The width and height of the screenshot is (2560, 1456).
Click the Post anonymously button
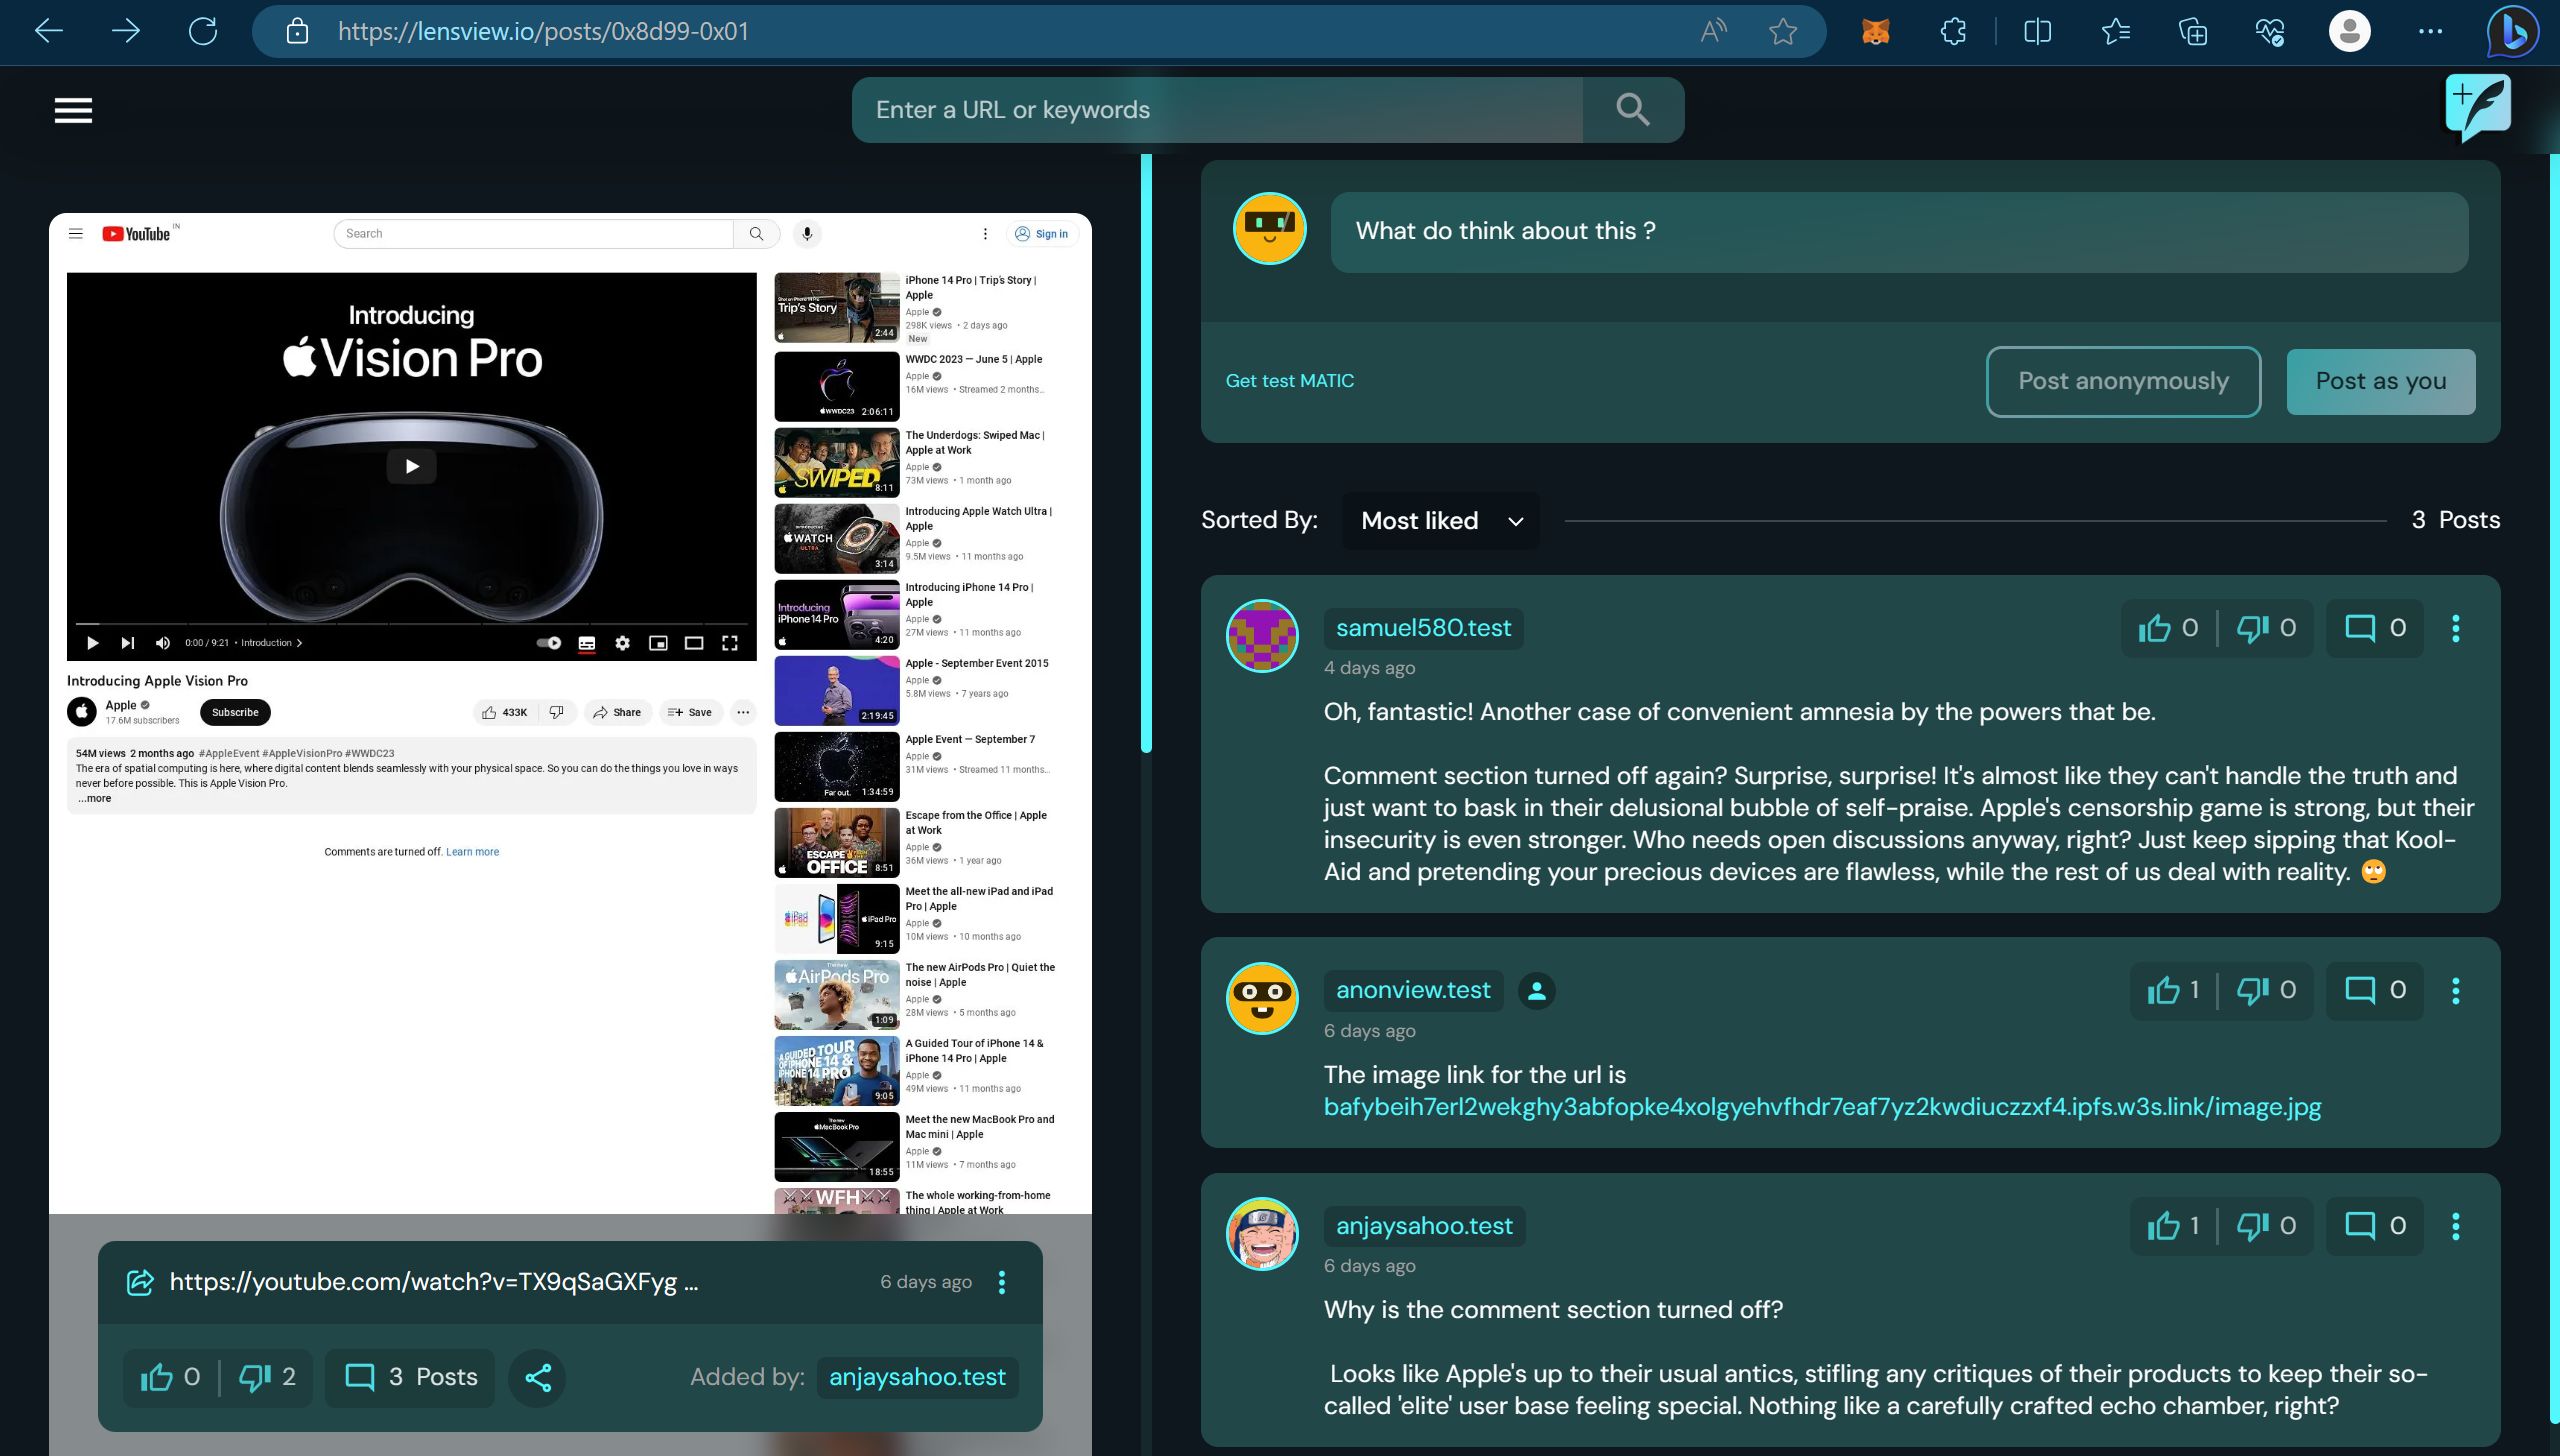[2123, 381]
